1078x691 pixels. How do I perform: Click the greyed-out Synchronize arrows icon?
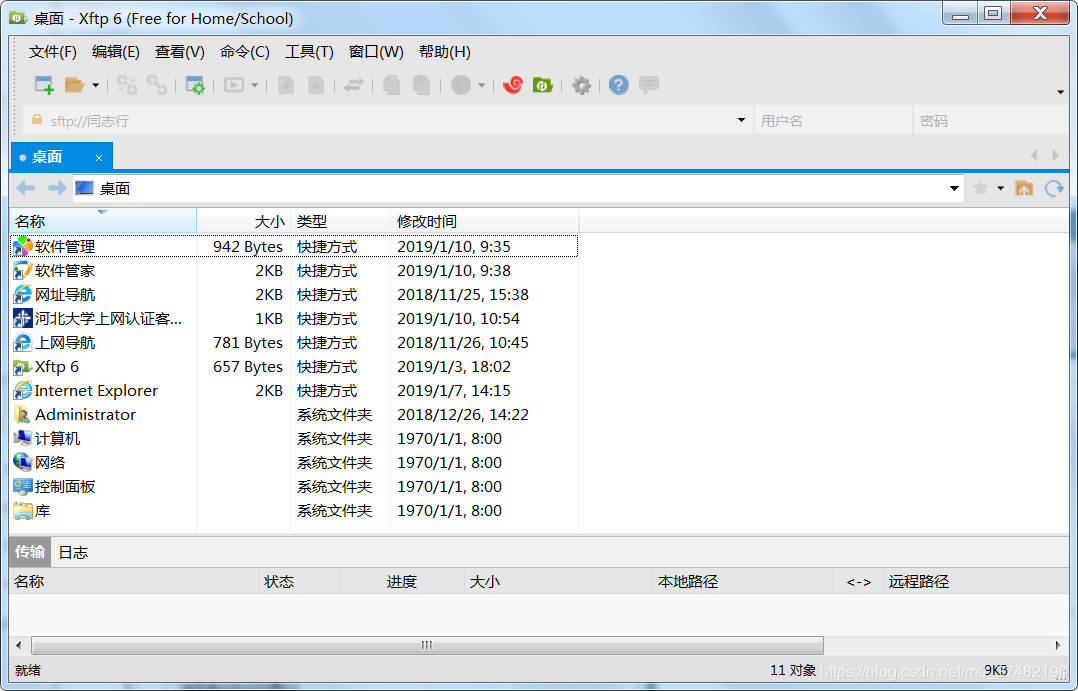click(353, 85)
